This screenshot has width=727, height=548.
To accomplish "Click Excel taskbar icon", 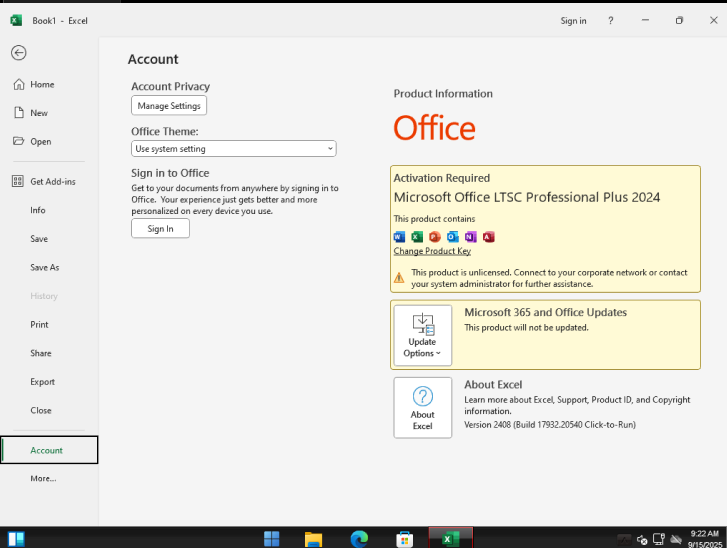I will click(450, 538).
